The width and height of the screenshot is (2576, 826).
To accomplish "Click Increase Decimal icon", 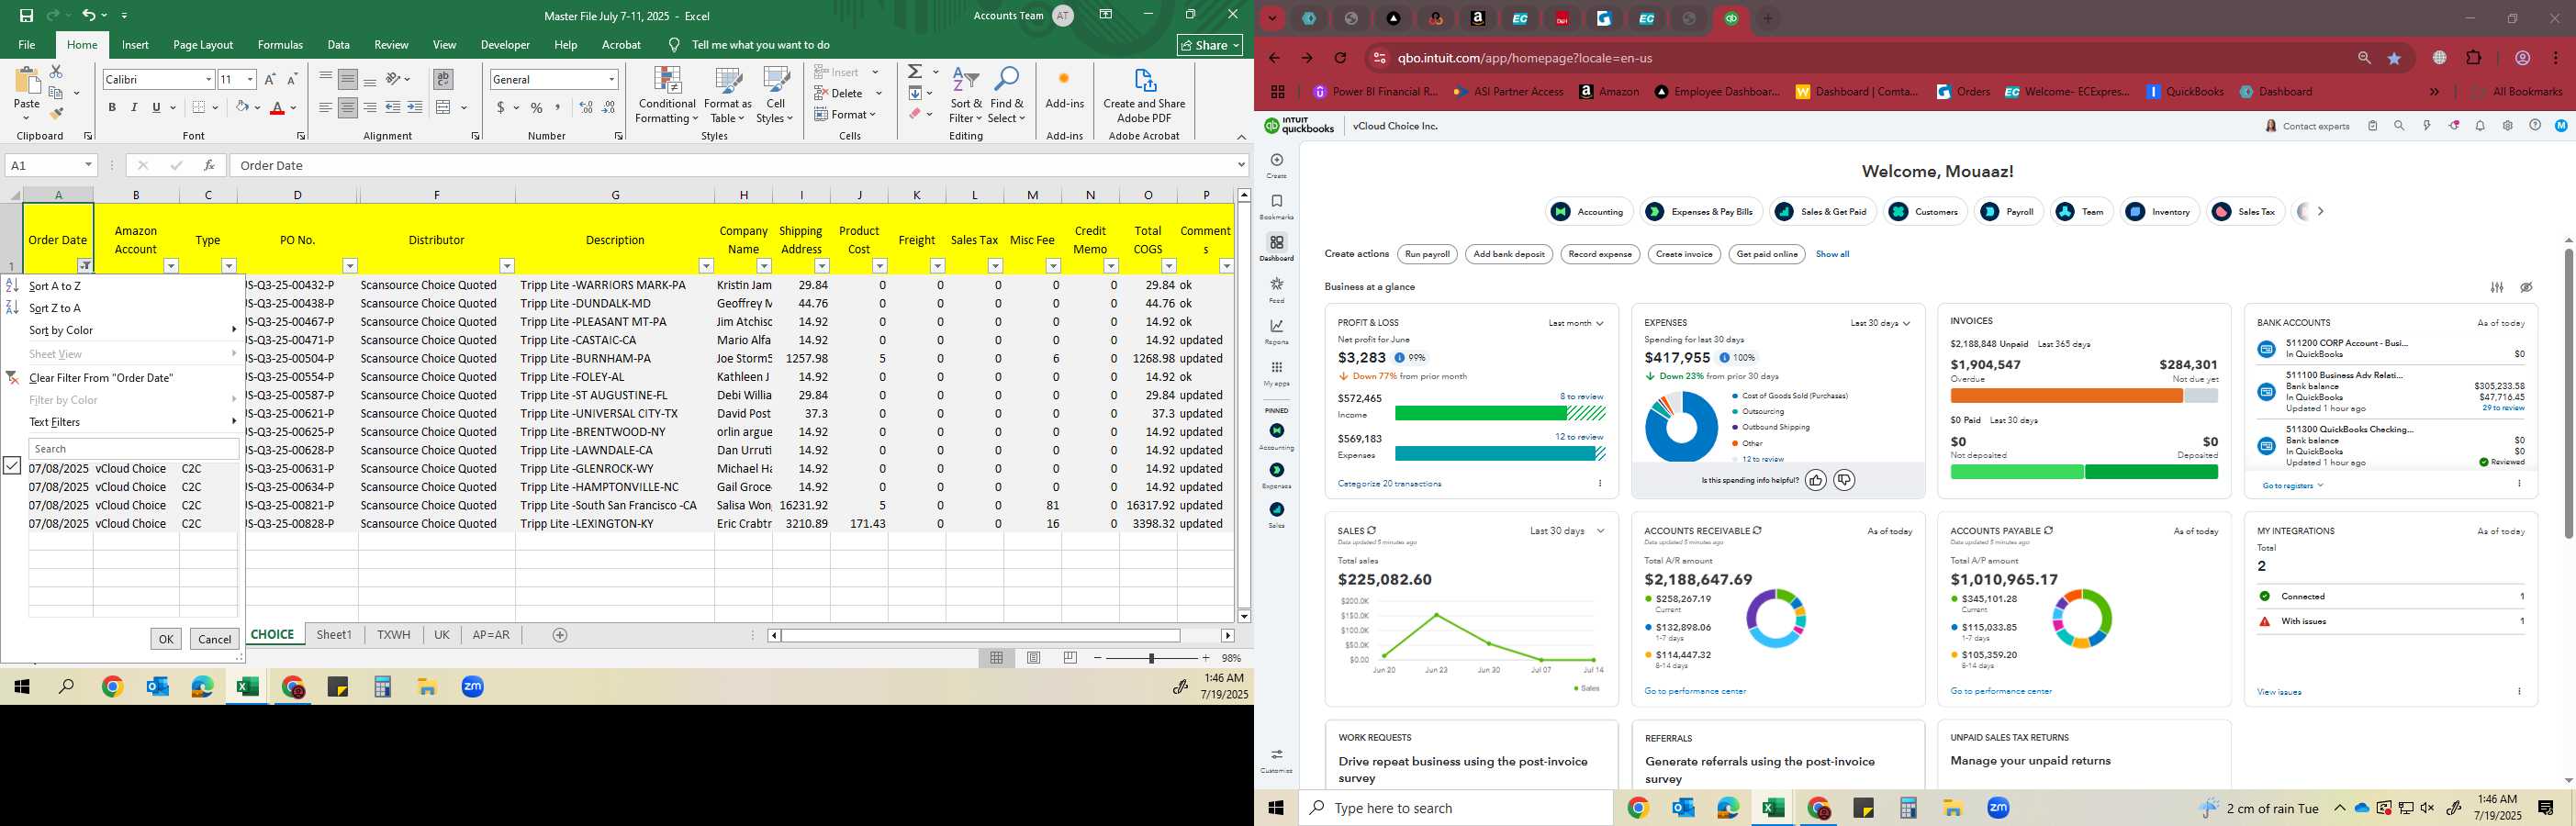I will coord(586,108).
